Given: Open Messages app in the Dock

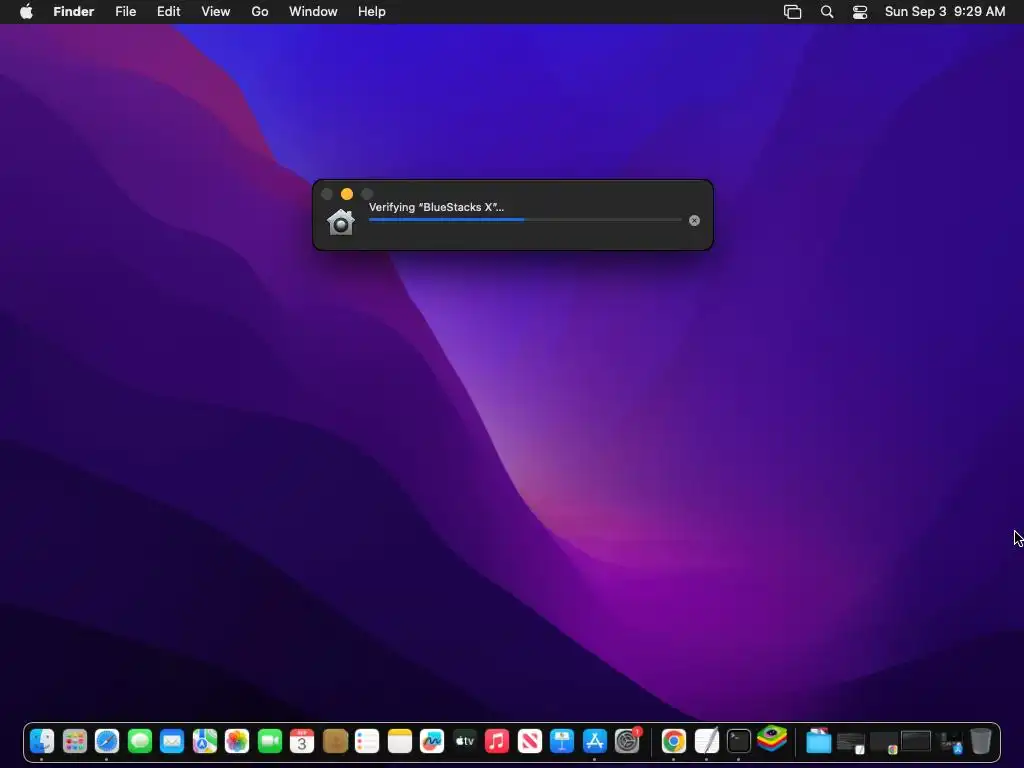Looking at the screenshot, I should coord(140,741).
